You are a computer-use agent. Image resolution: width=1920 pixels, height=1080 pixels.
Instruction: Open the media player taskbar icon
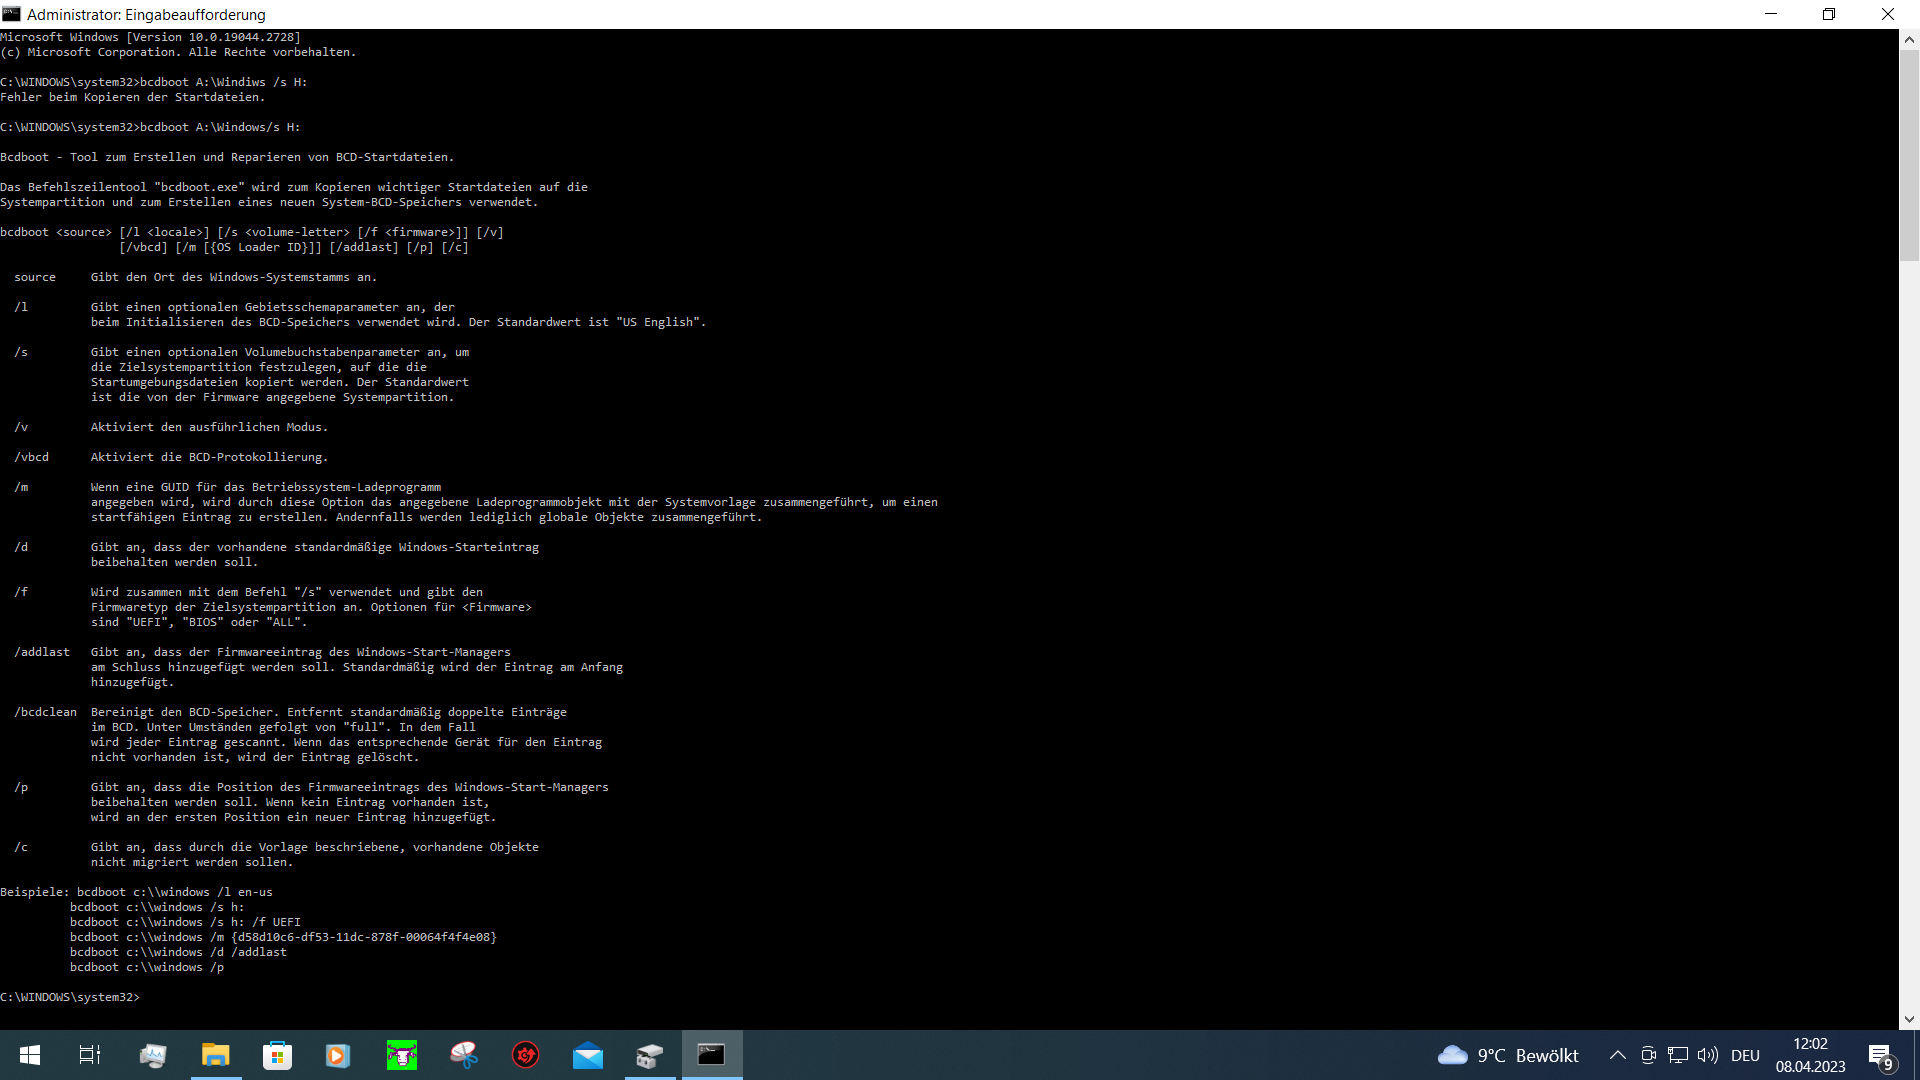338,1055
